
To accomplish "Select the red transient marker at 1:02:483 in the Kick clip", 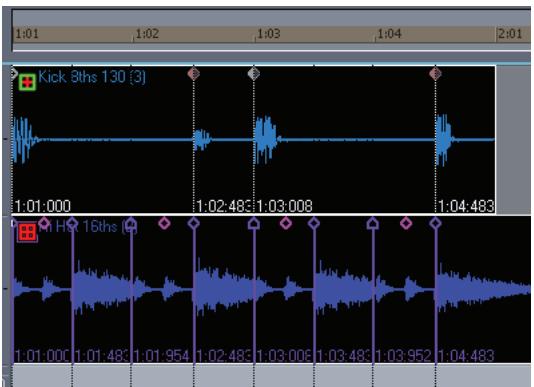I will pos(194,73).
